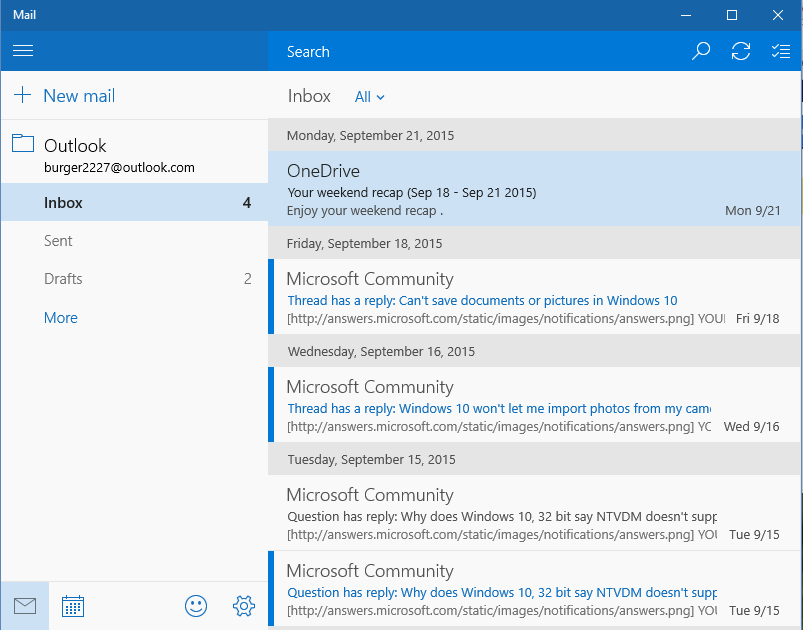Screen dimensions: 803x630
Task: Open the Drafts folder
Action: coord(134,279)
